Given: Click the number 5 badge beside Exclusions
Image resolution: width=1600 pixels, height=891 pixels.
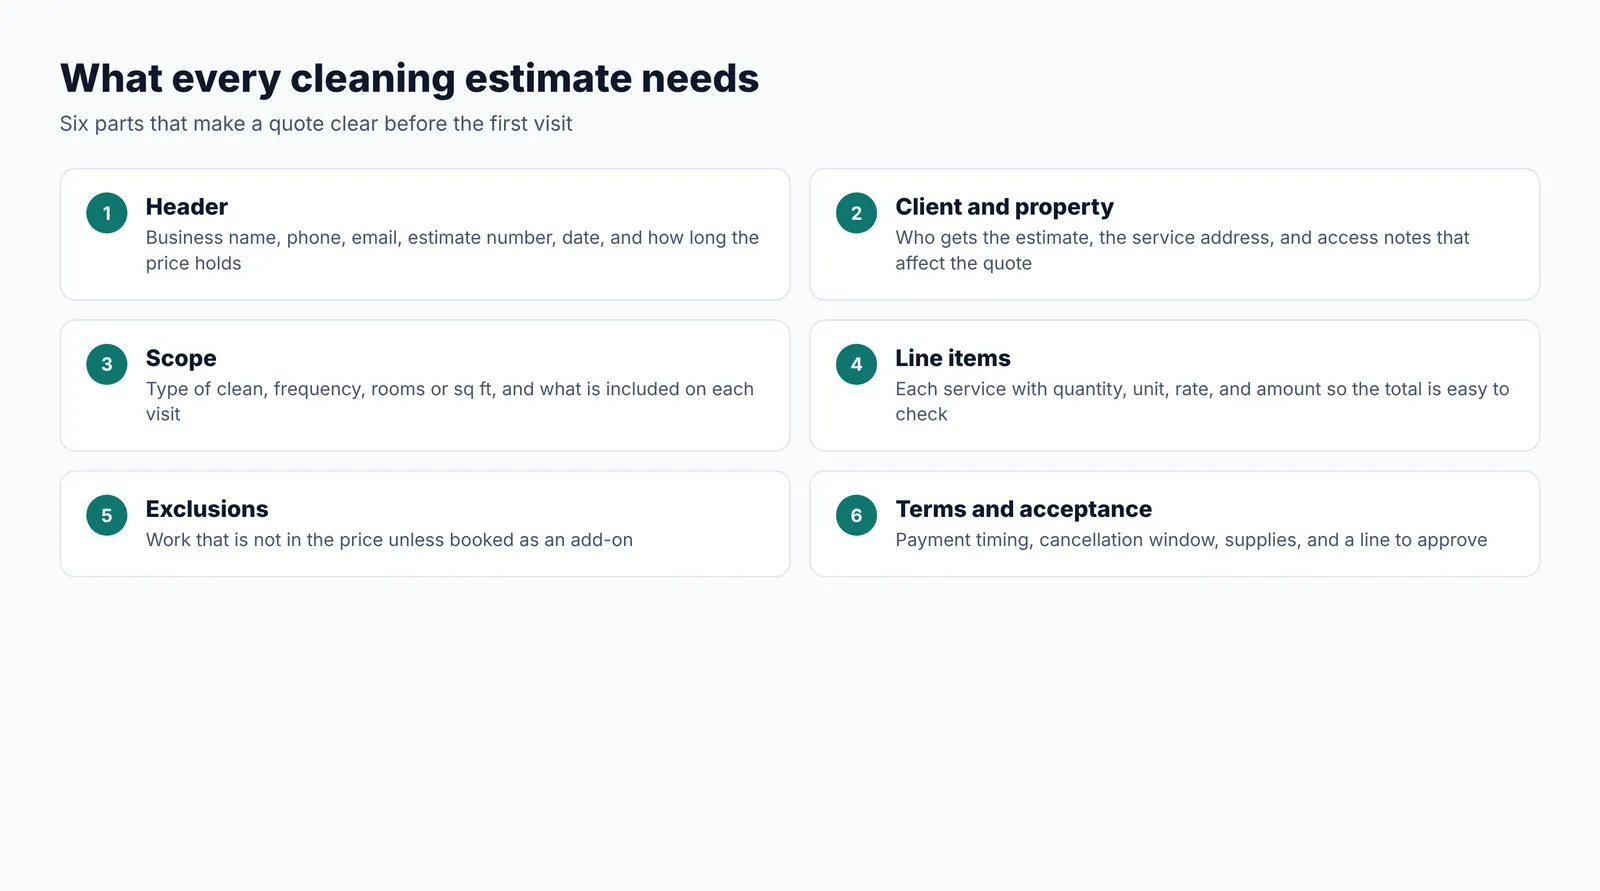Looking at the screenshot, I should point(106,515).
